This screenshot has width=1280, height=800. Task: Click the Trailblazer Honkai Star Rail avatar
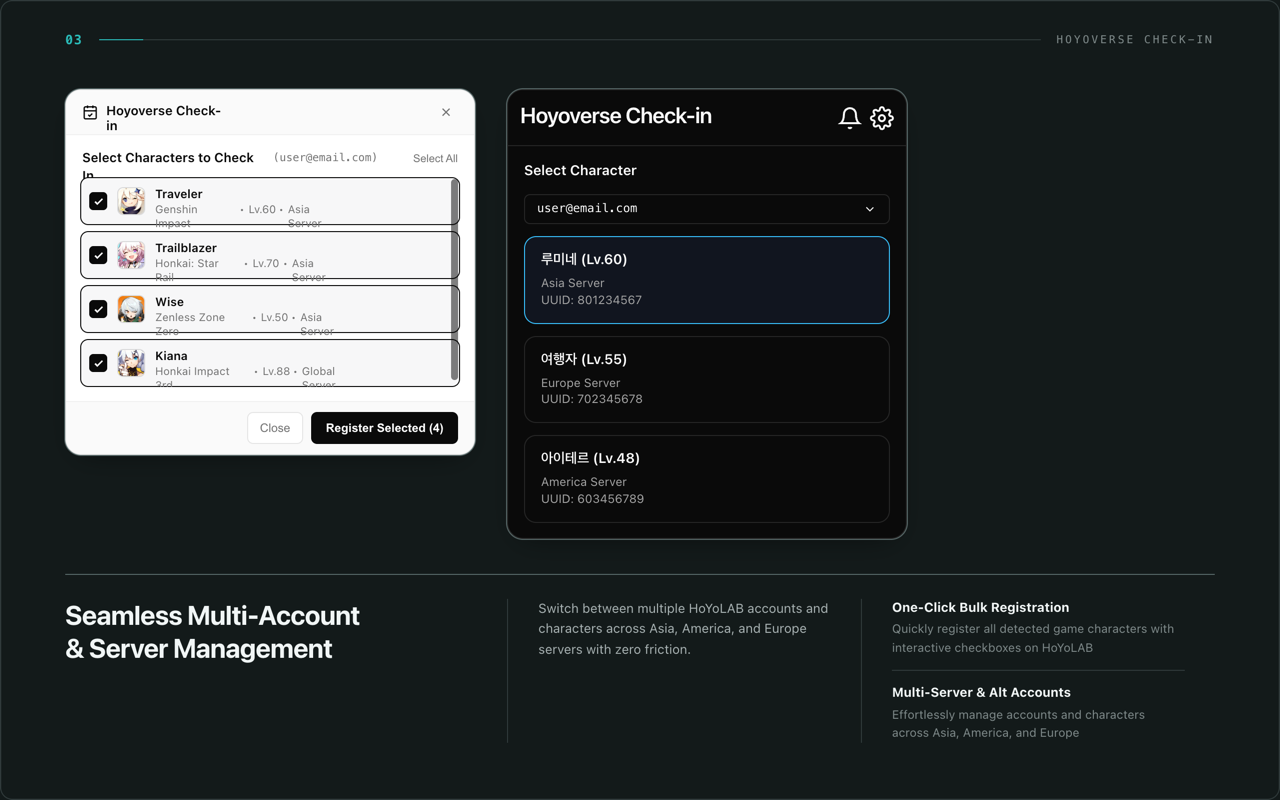click(x=131, y=255)
